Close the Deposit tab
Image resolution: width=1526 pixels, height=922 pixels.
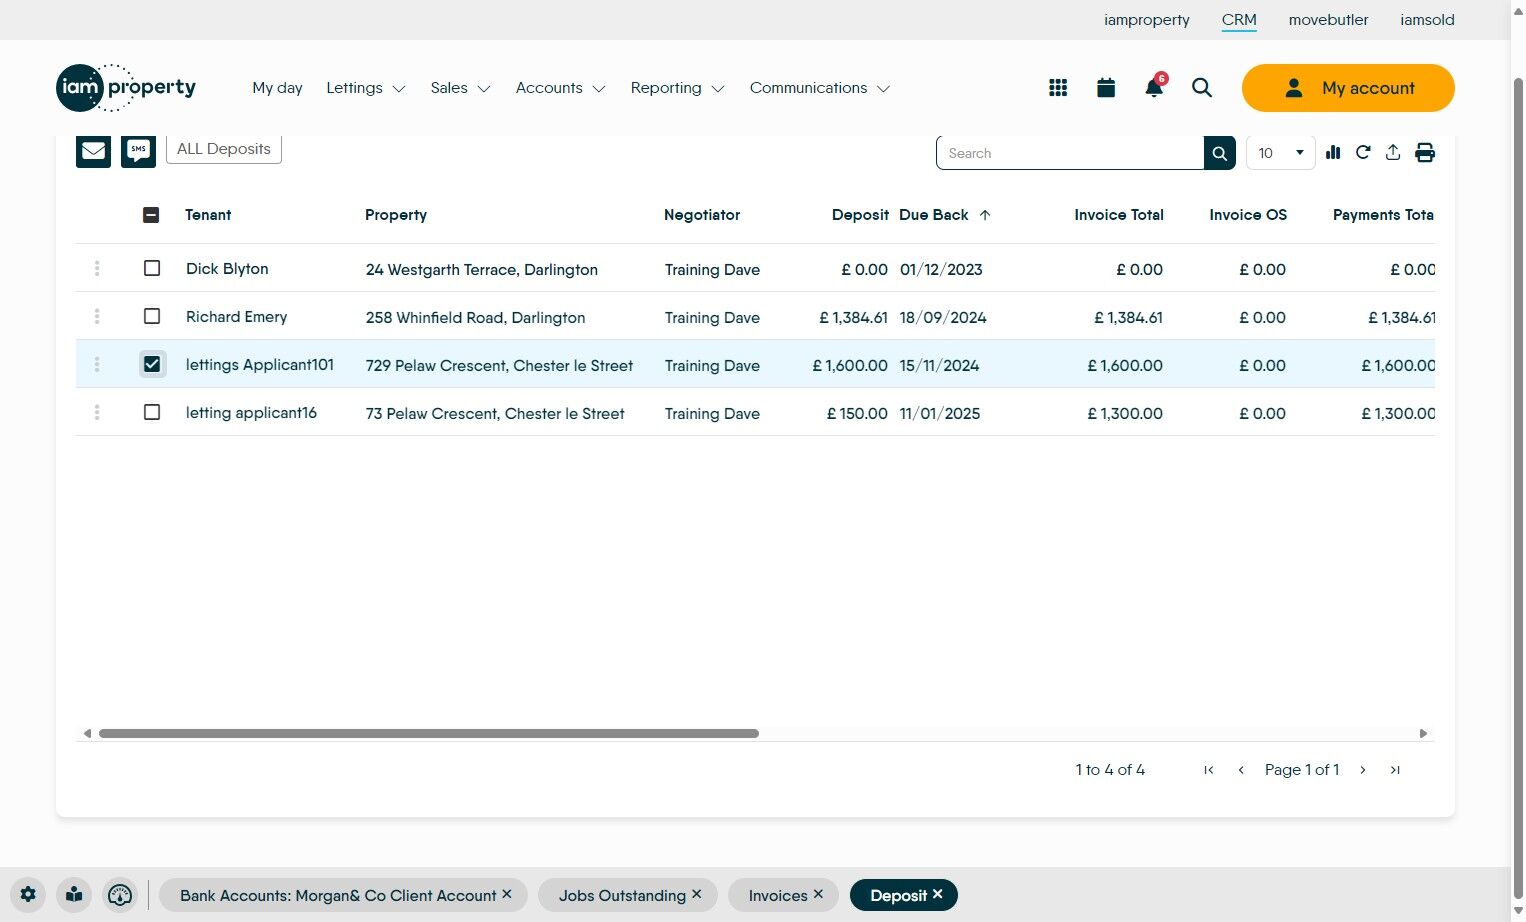click(938, 894)
